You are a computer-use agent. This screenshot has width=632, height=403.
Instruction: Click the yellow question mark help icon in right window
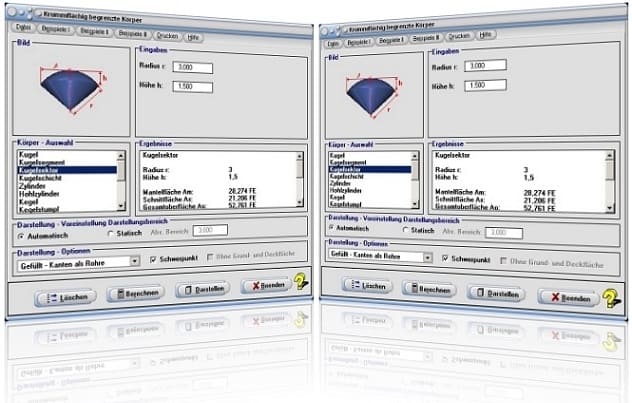[613, 297]
